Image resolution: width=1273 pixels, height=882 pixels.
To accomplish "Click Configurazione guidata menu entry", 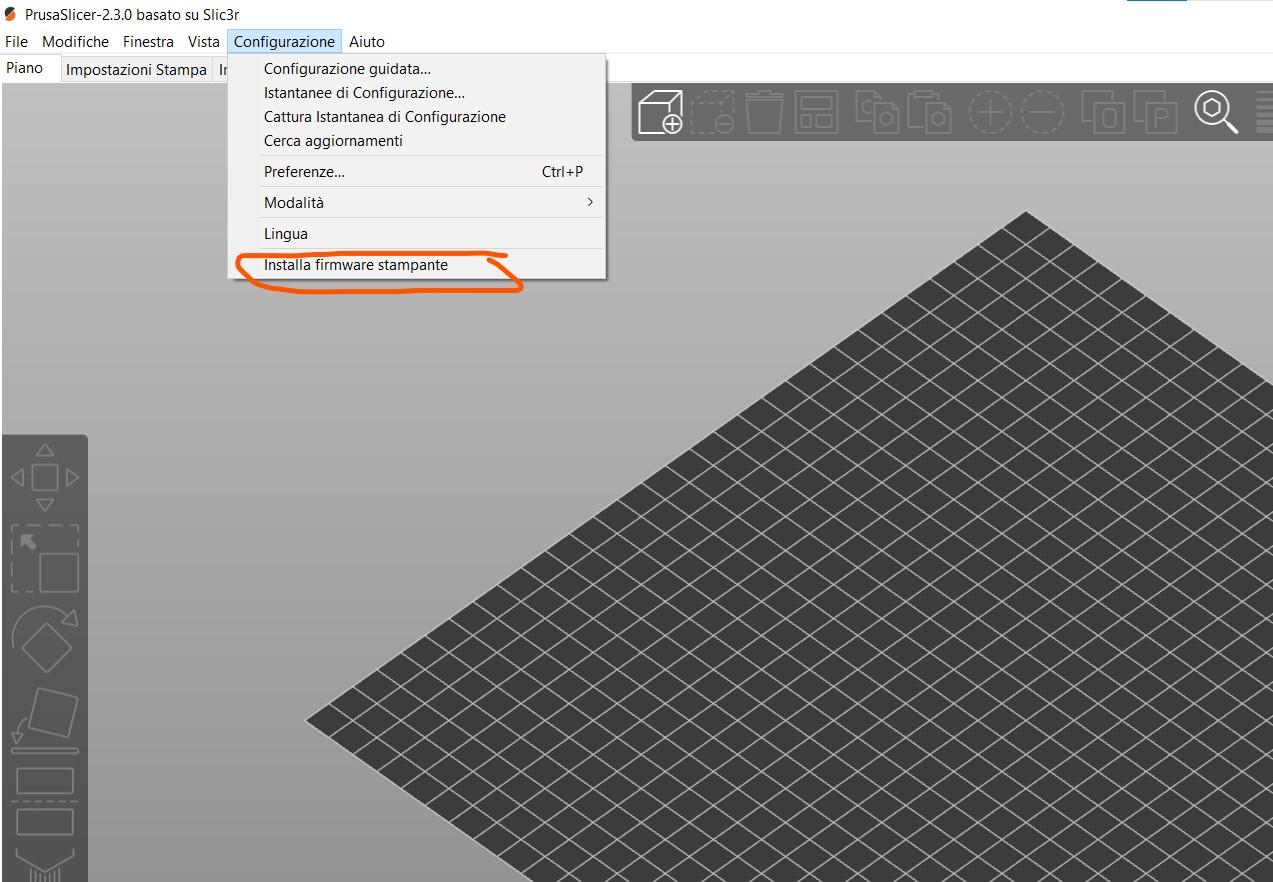I will pos(347,69).
